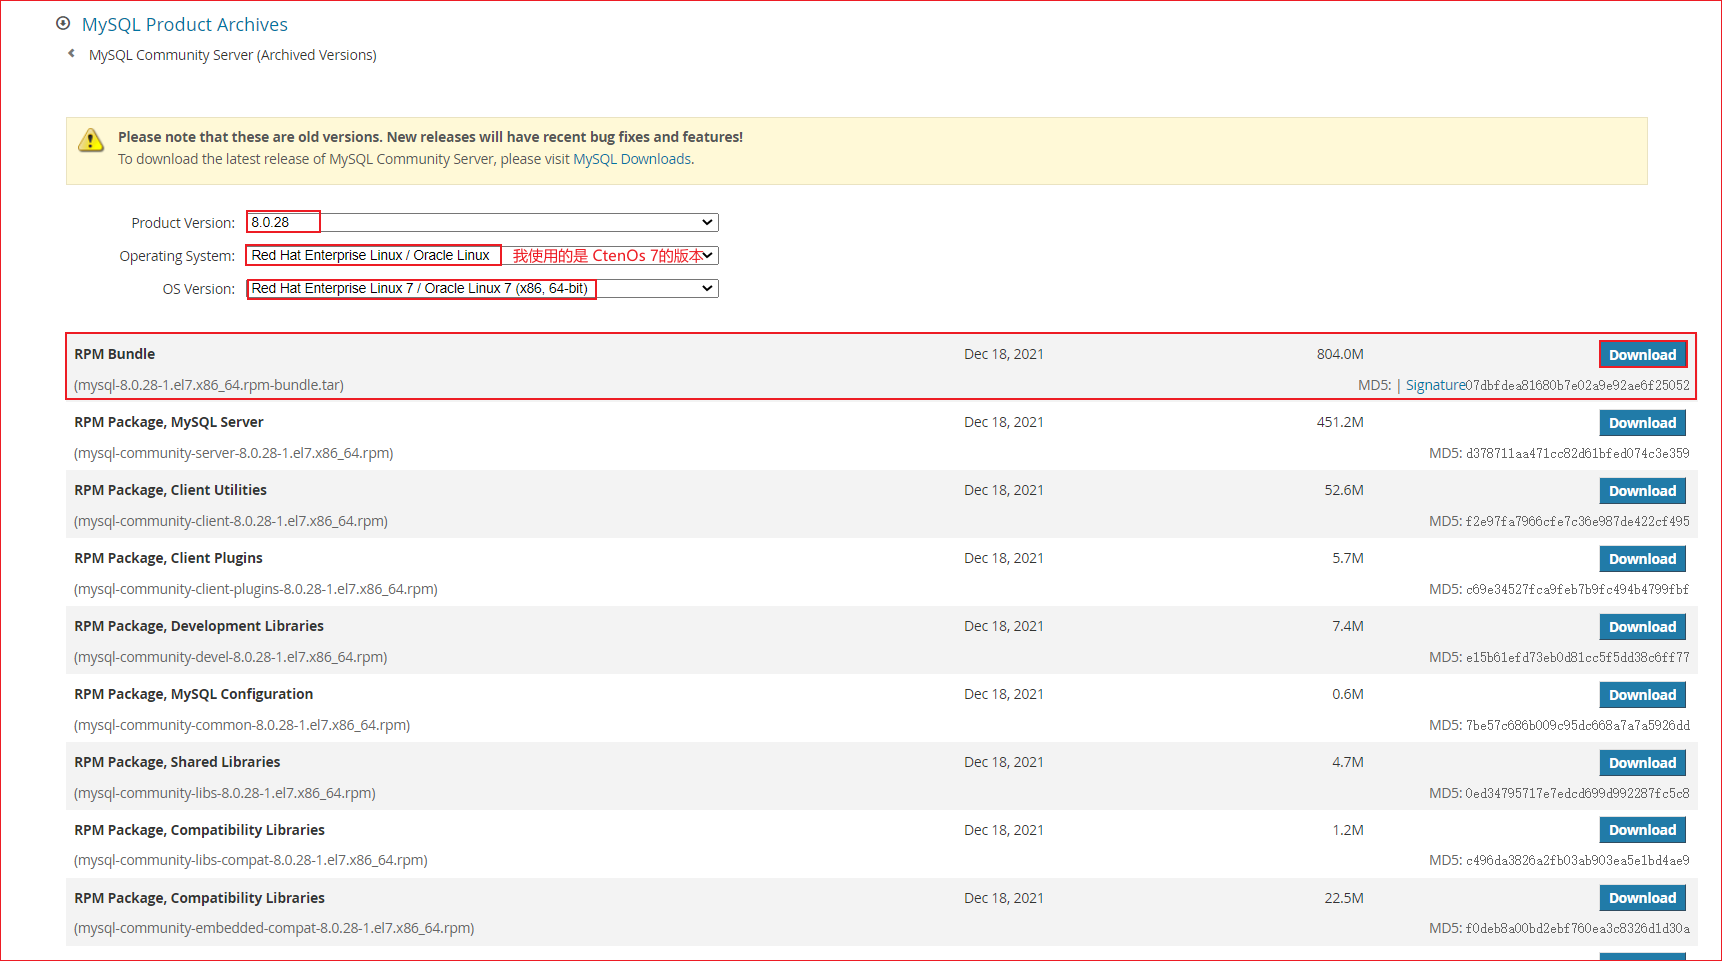
Task: Click filename mysql-community-libs-8.0.28-1.el7.x86_64.rpm
Action: tap(225, 793)
